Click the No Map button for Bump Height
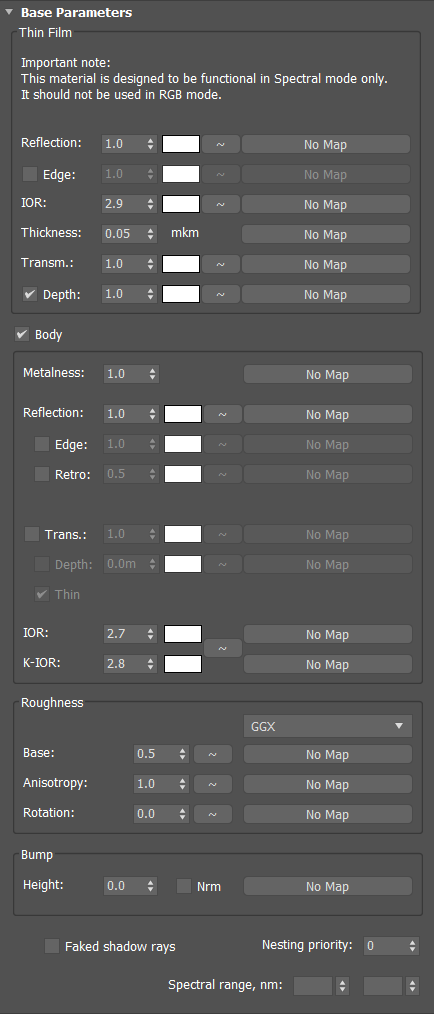The height and width of the screenshot is (1014, 434). 327,886
